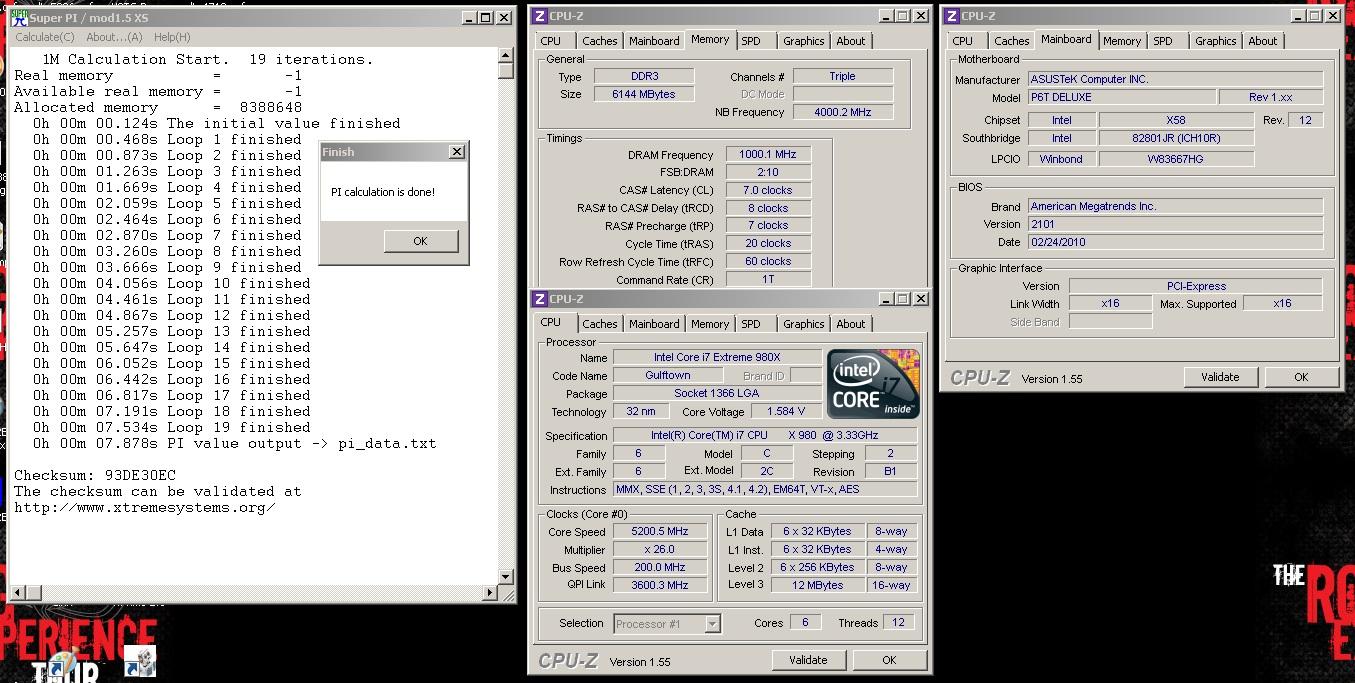Viewport: 1355px width, 683px height.
Task: Click the Core Speed value 5200.5 MHz
Action: point(659,532)
